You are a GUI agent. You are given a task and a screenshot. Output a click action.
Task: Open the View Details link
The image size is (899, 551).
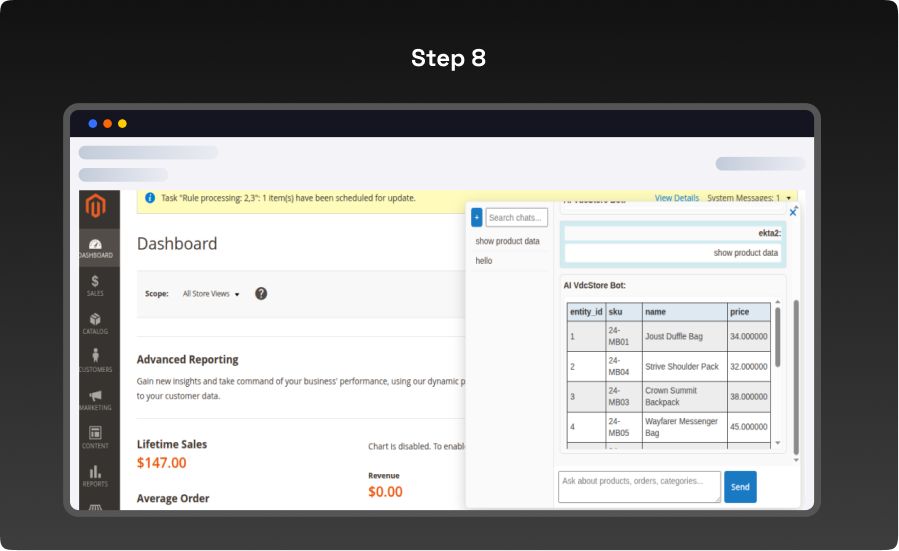coord(677,198)
